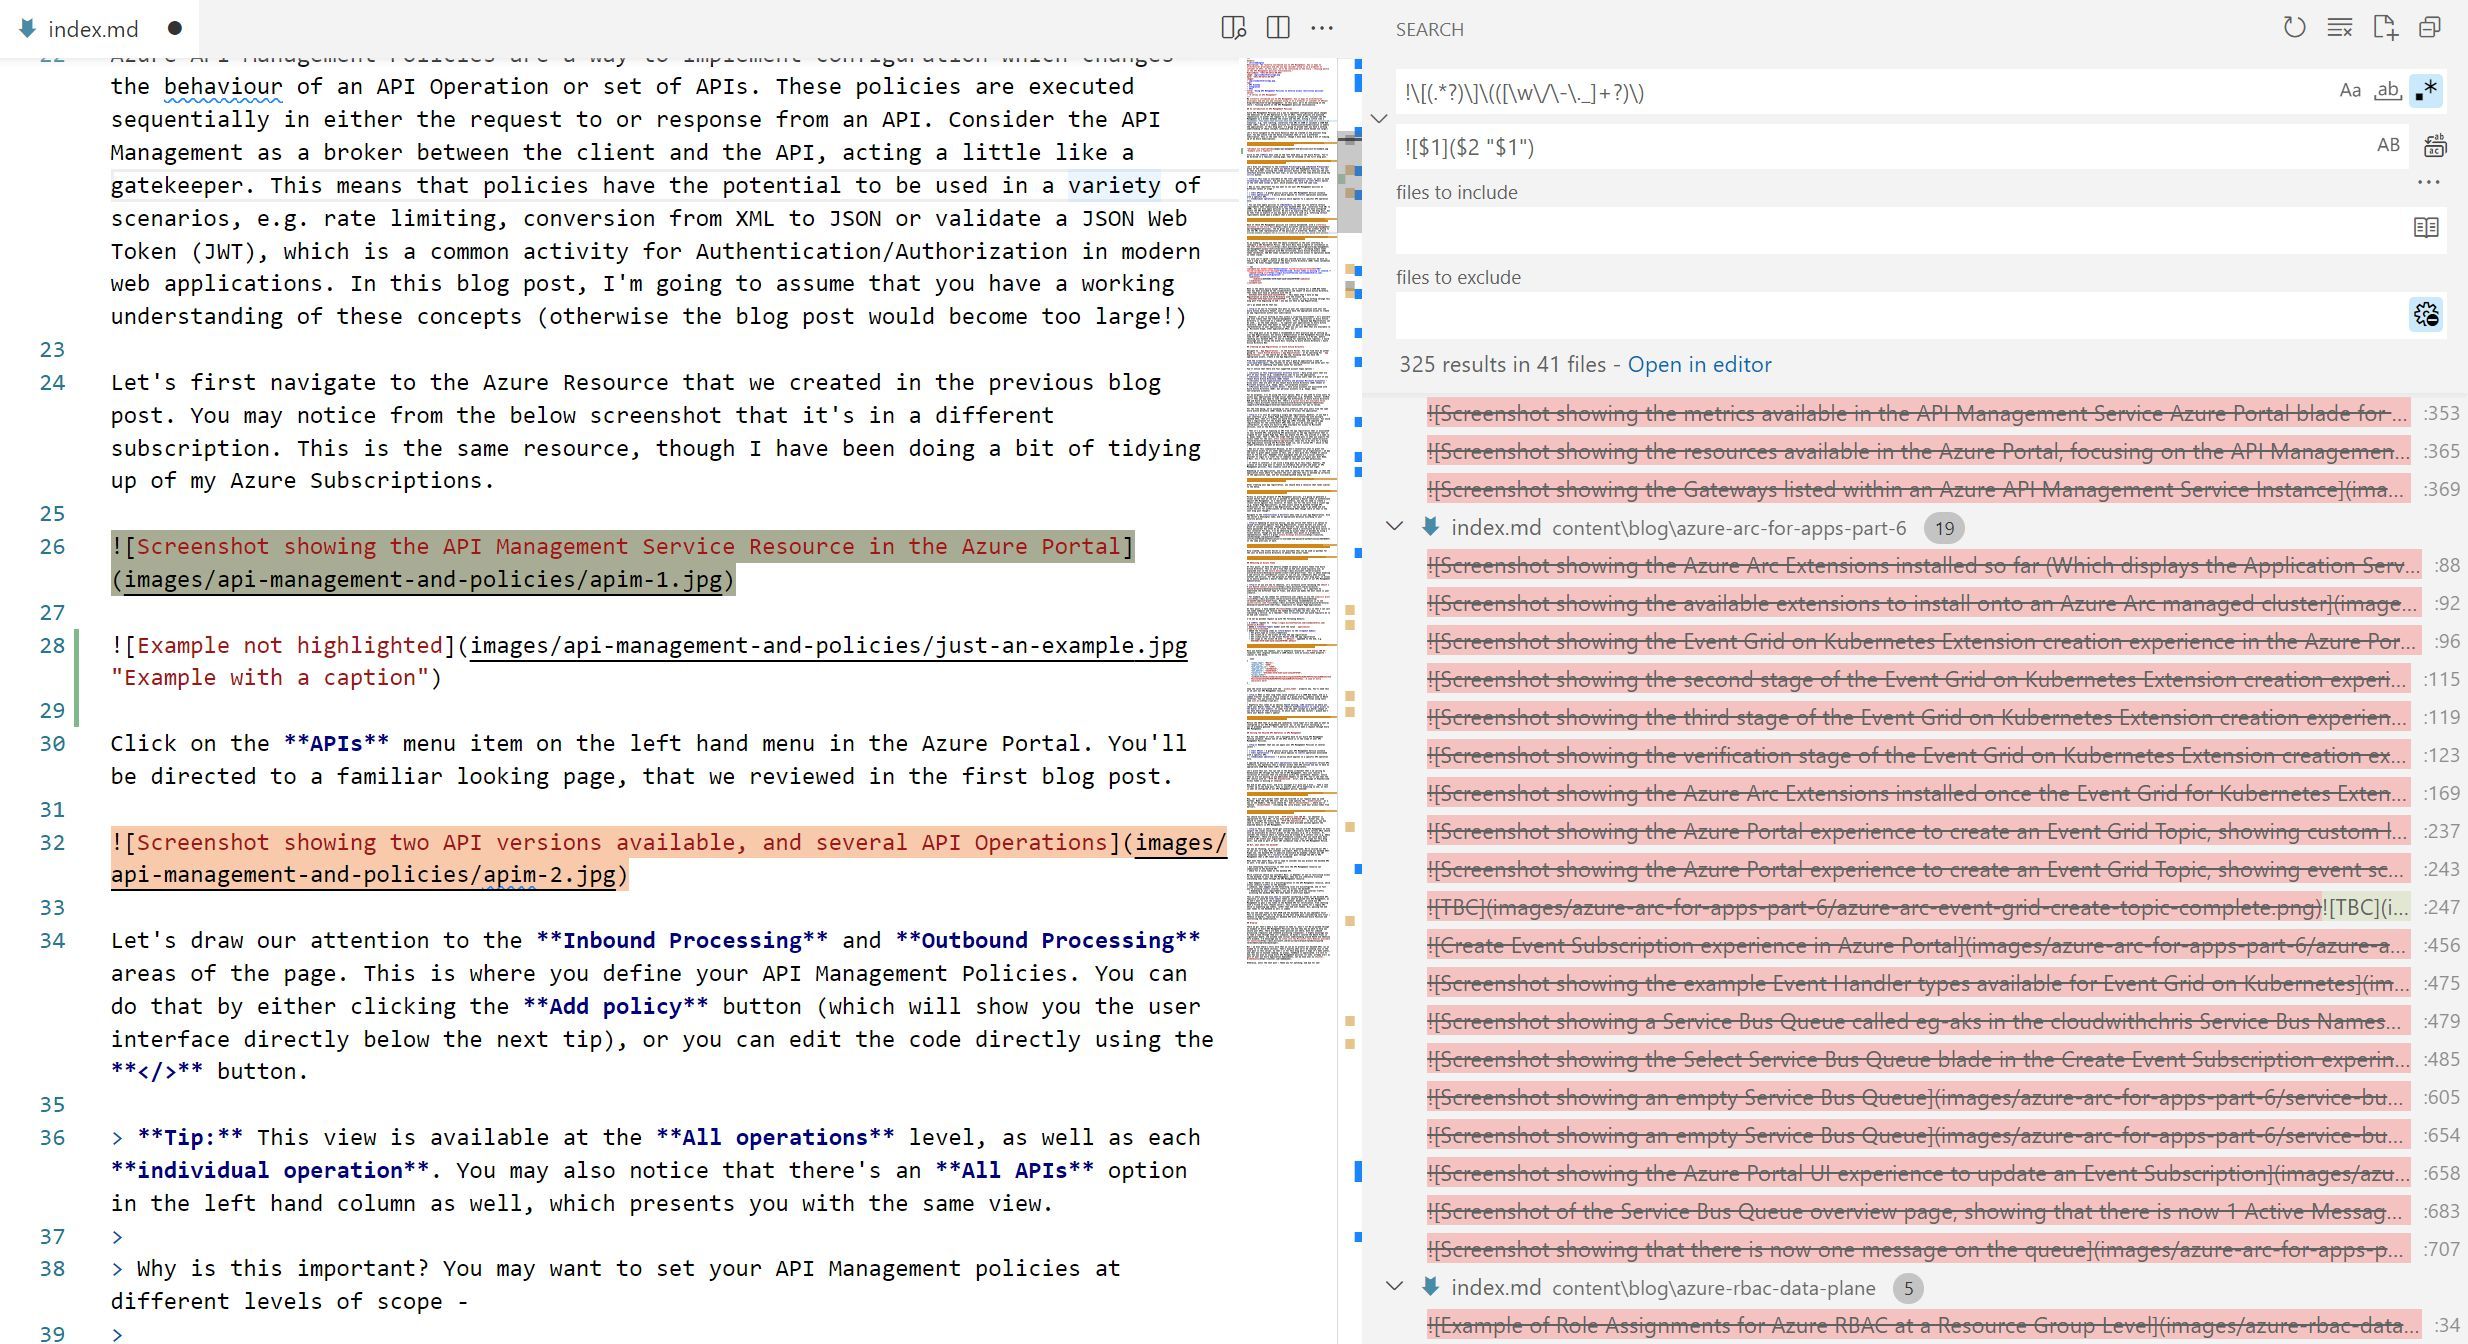Toggle Match Case in the search field
Image resolution: width=2468 pixels, height=1344 pixels.
click(2350, 90)
